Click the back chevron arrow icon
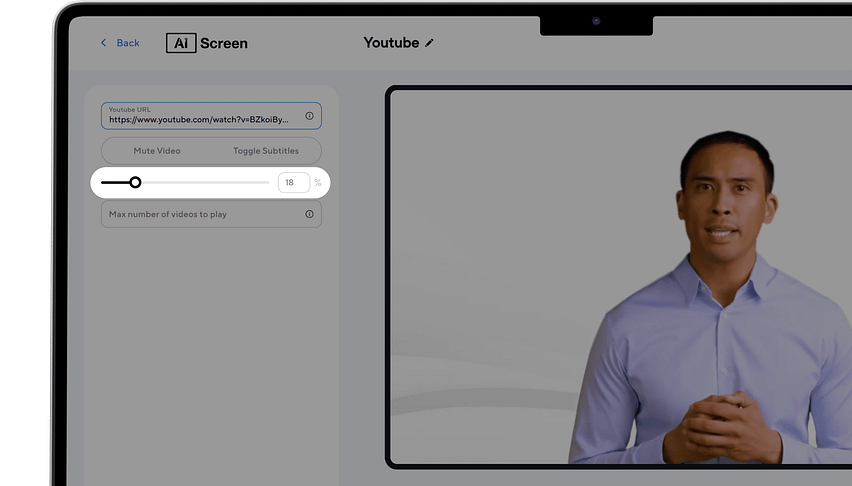The height and width of the screenshot is (486, 852). point(103,42)
